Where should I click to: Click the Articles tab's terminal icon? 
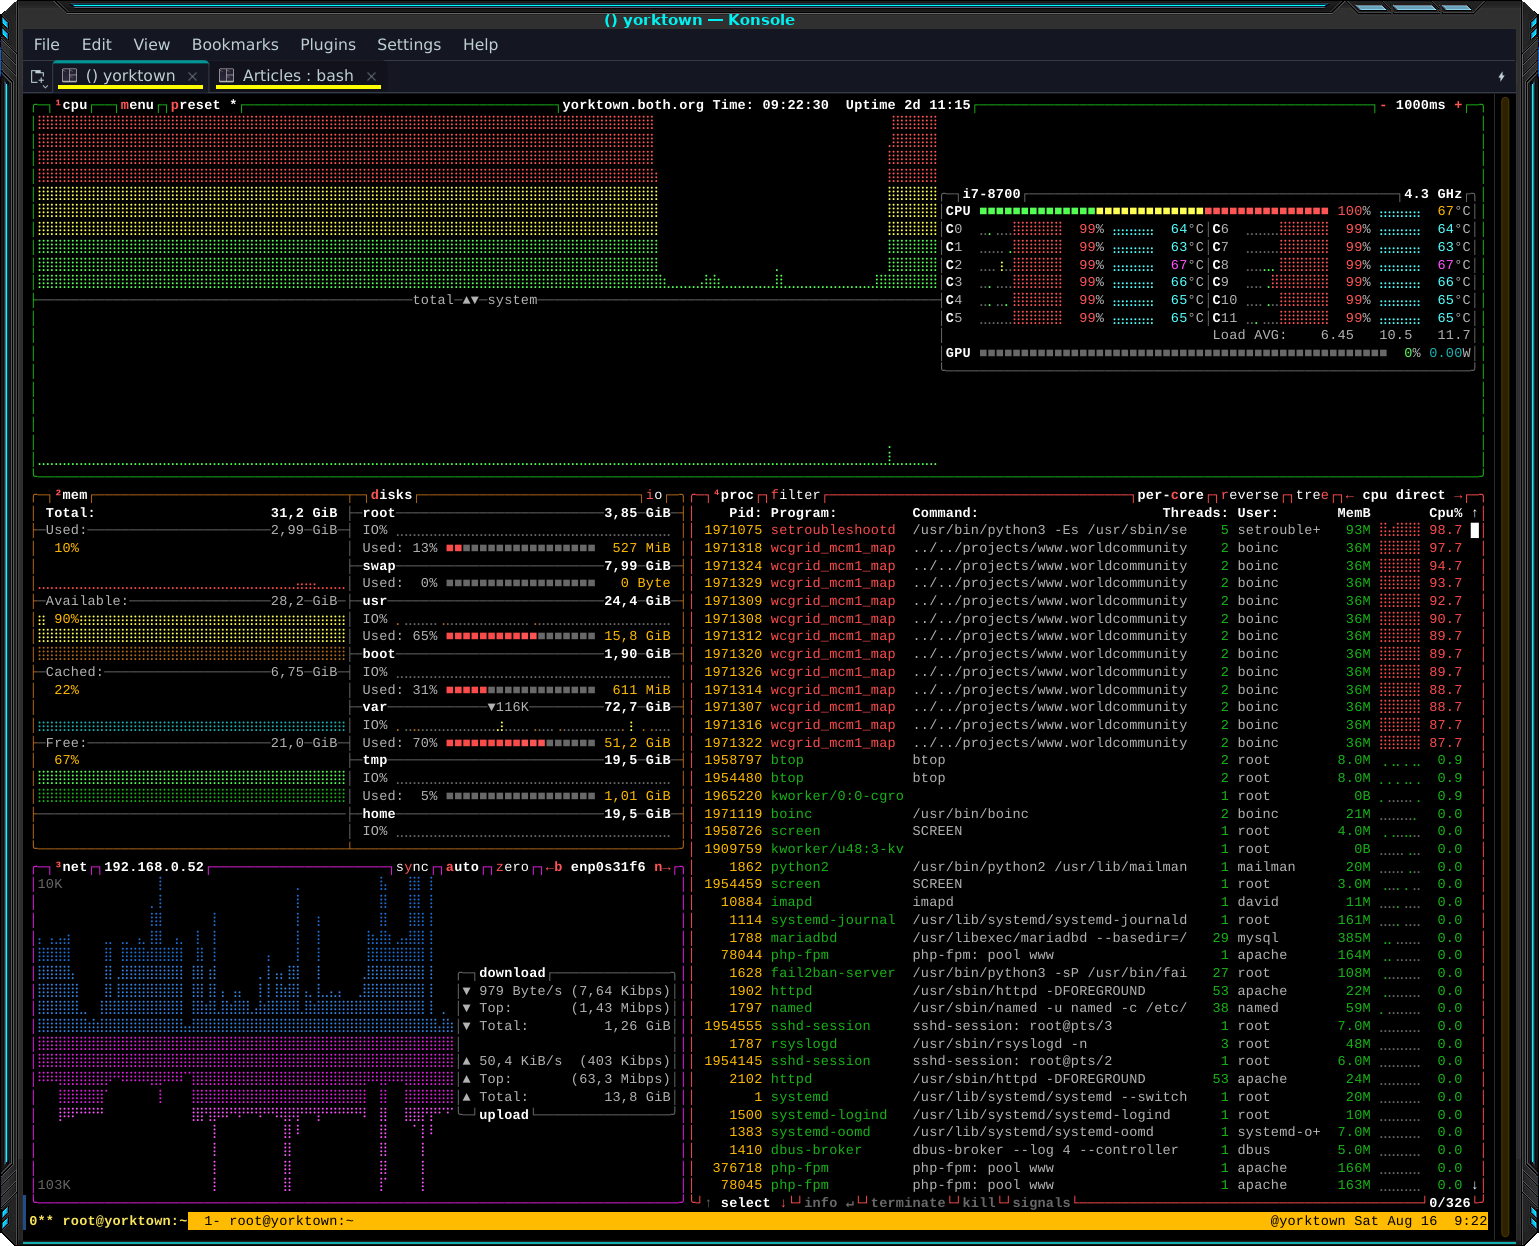click(x=227, y=75)
